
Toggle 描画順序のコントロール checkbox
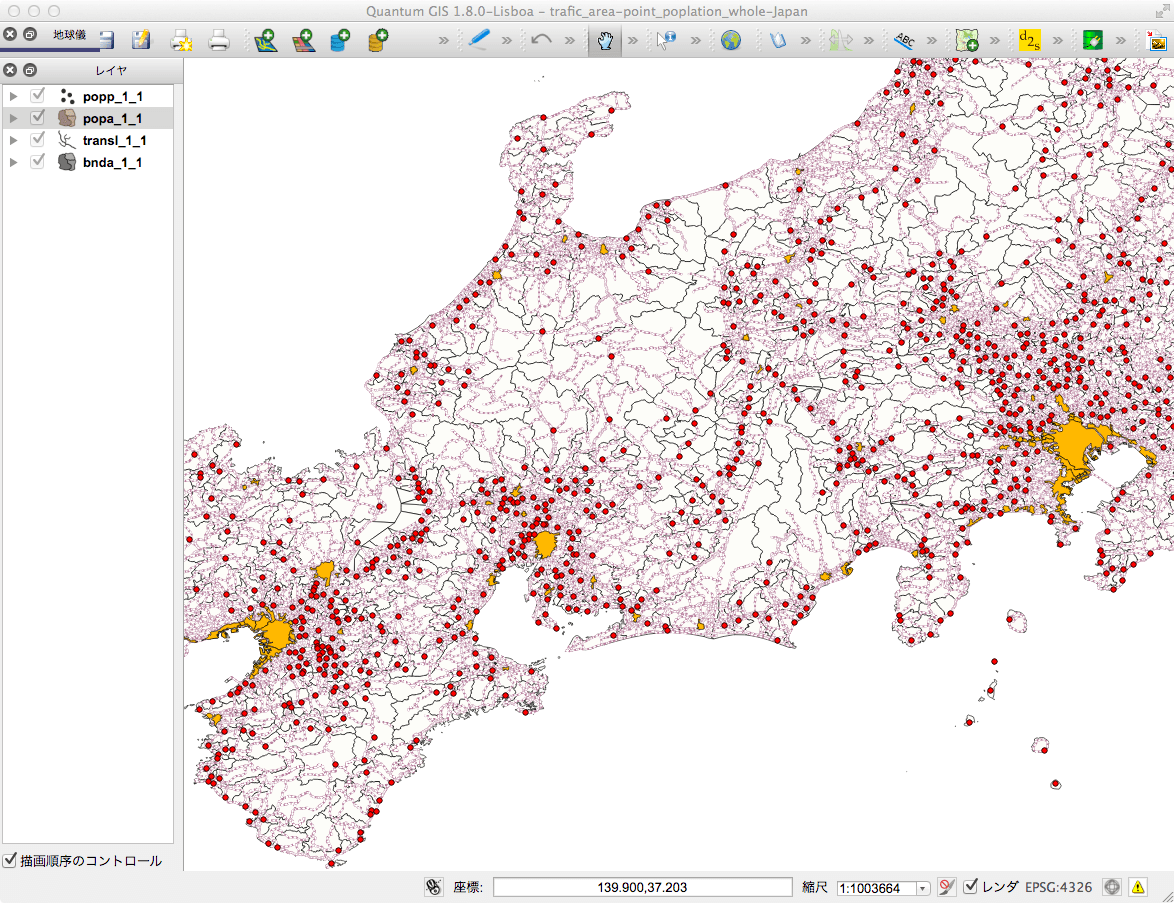[10, 860]
